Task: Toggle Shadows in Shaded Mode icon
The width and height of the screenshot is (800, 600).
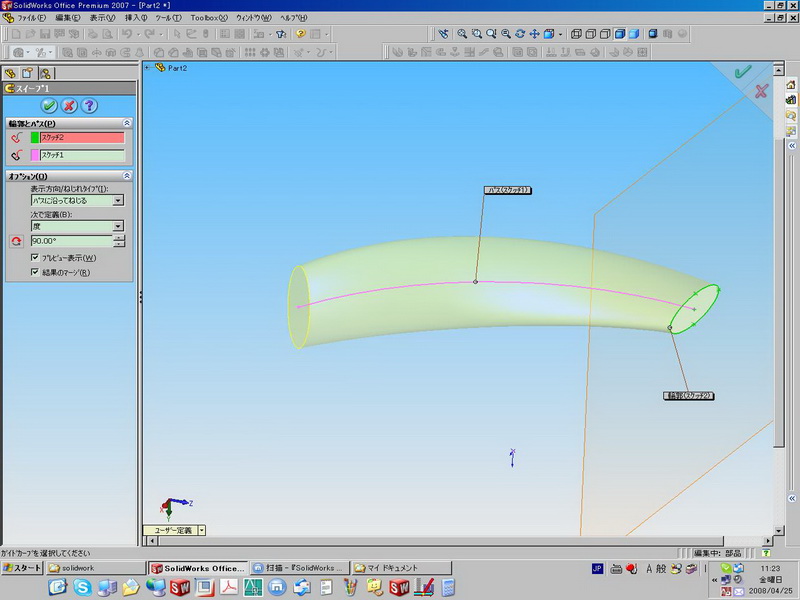Action: 653,34
